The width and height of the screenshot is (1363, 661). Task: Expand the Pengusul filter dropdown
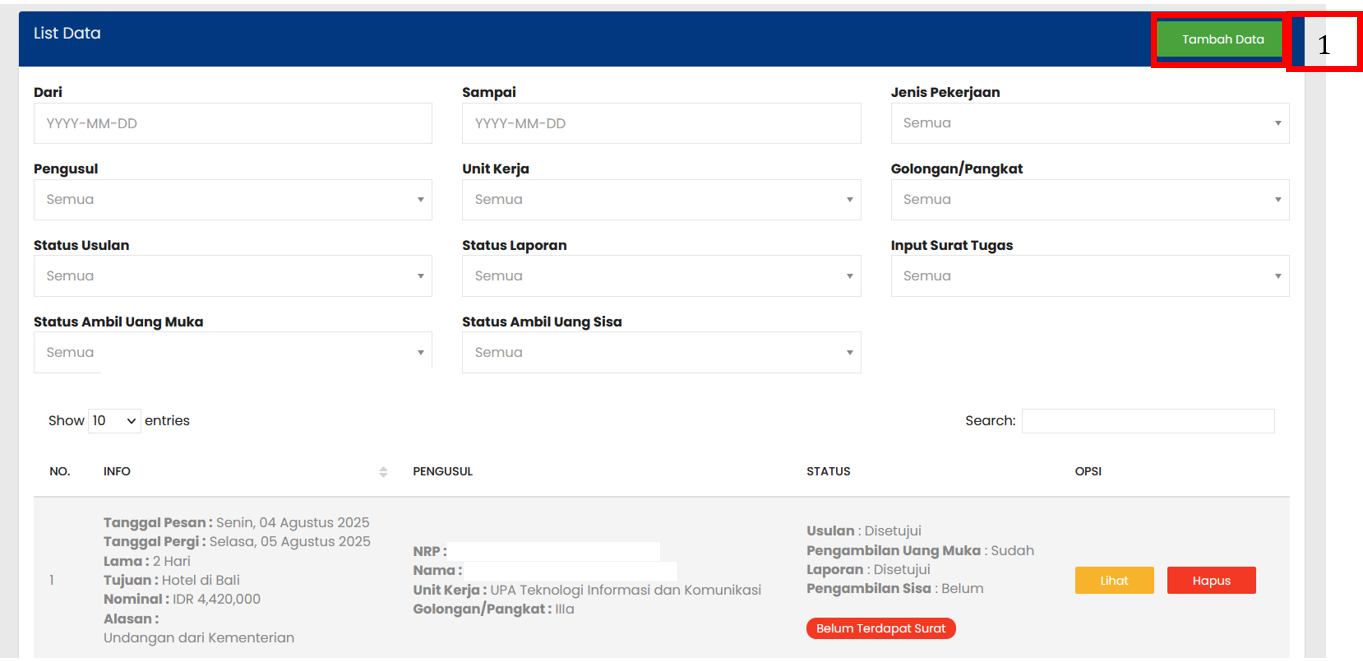click(x=233, y=200)
